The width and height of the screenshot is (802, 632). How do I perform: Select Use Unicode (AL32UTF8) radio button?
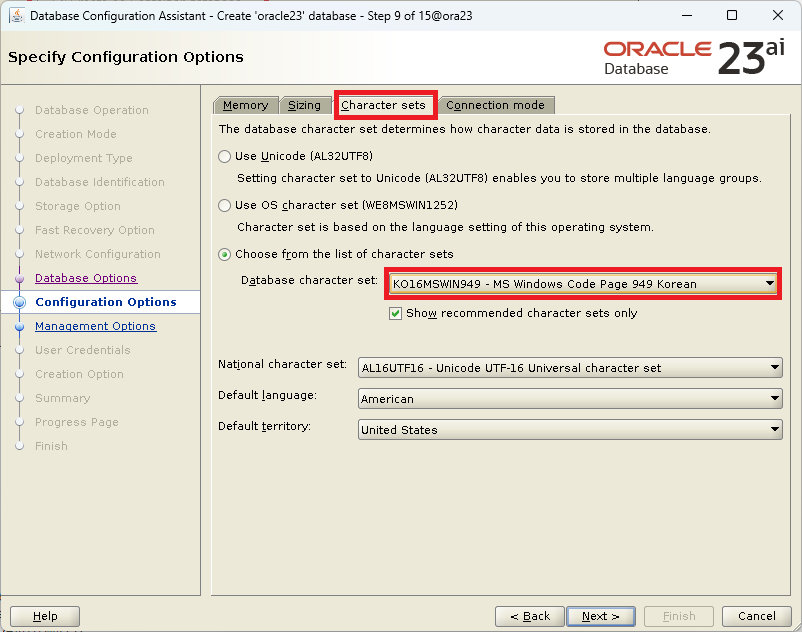click(225, 156)
